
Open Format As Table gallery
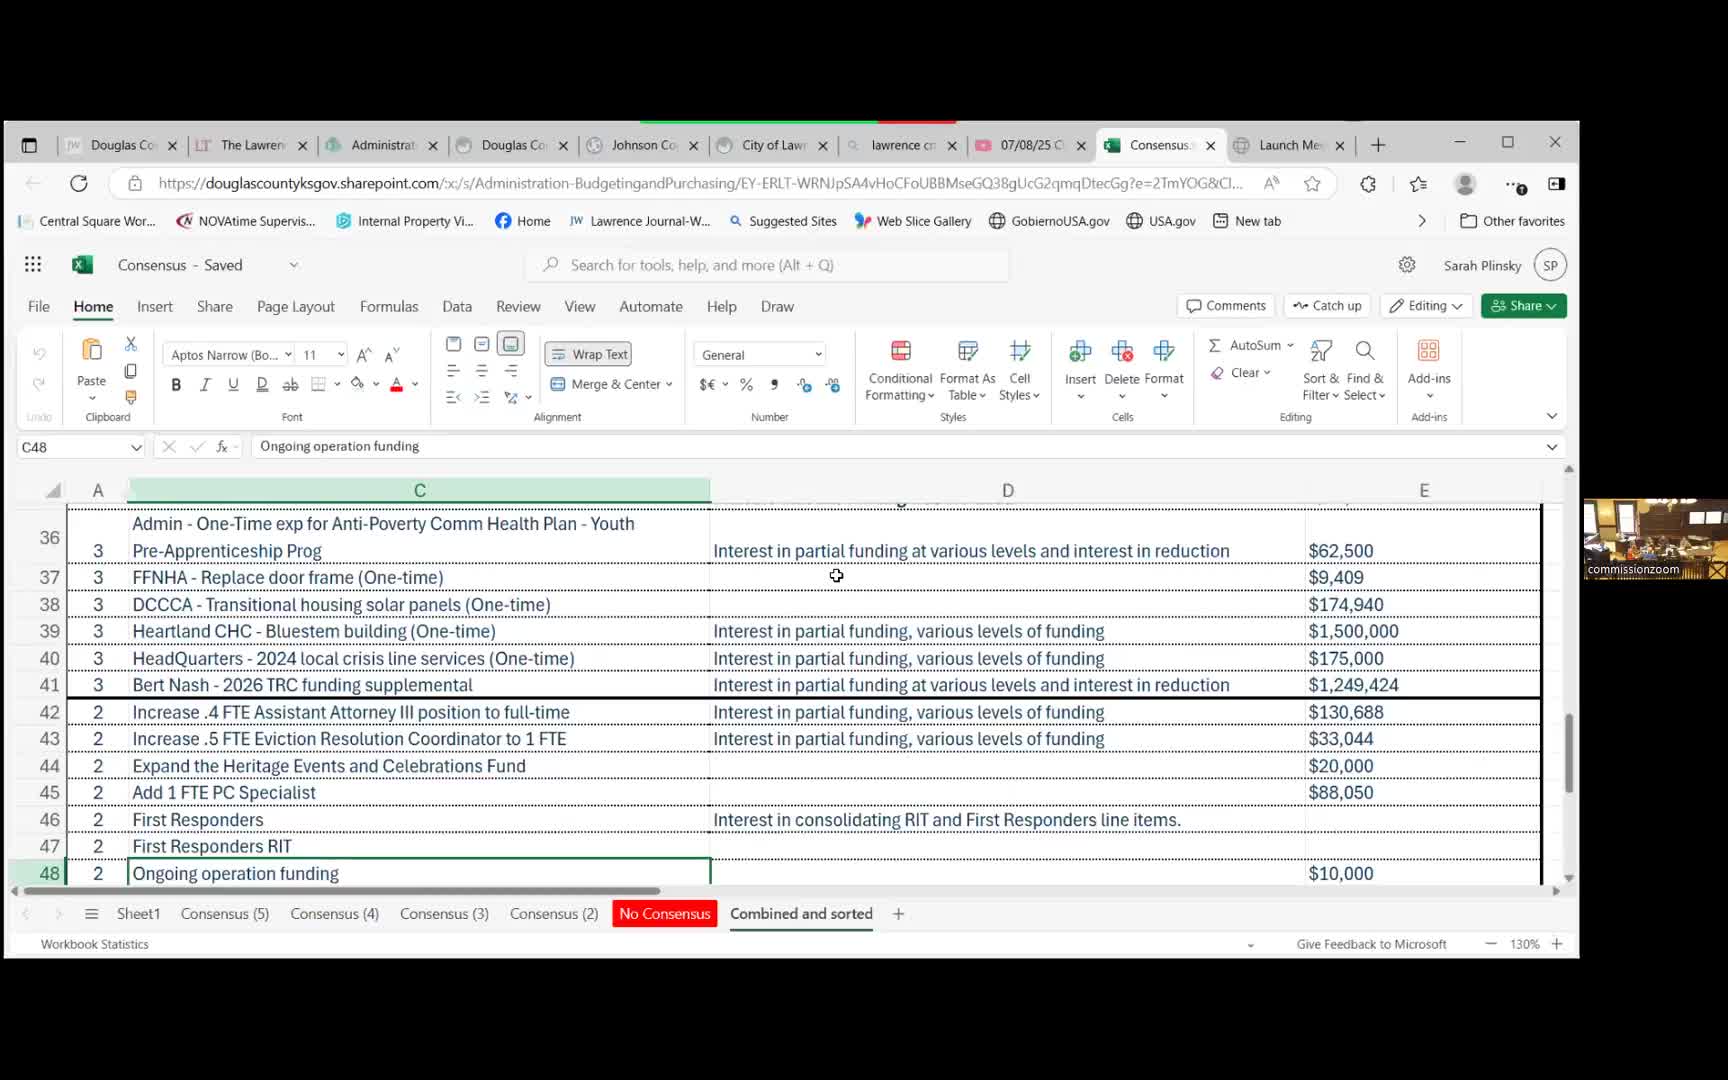click(967, 370)
